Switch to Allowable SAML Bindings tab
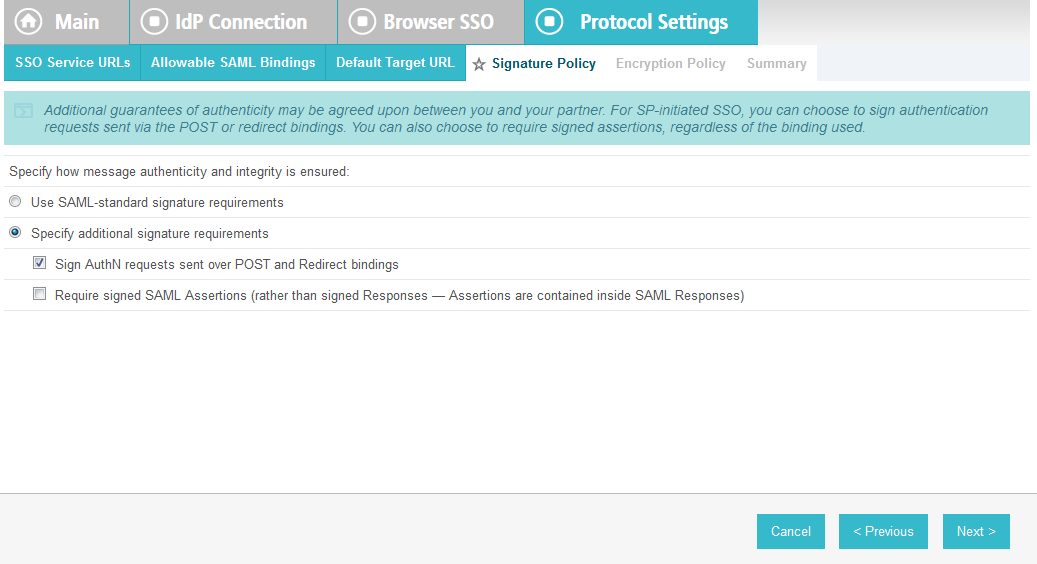This screenshot has width=1037, height=564. click(233, 63)
